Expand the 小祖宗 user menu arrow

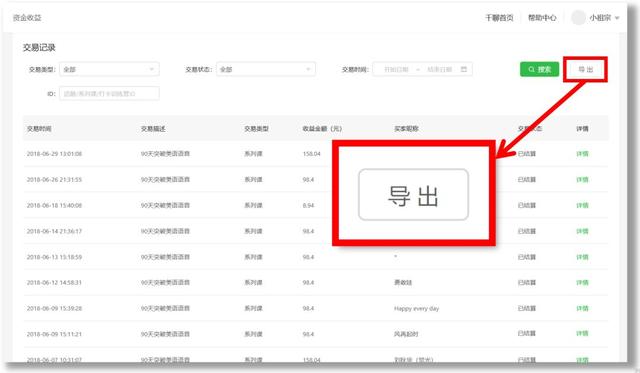pos(617,18)
